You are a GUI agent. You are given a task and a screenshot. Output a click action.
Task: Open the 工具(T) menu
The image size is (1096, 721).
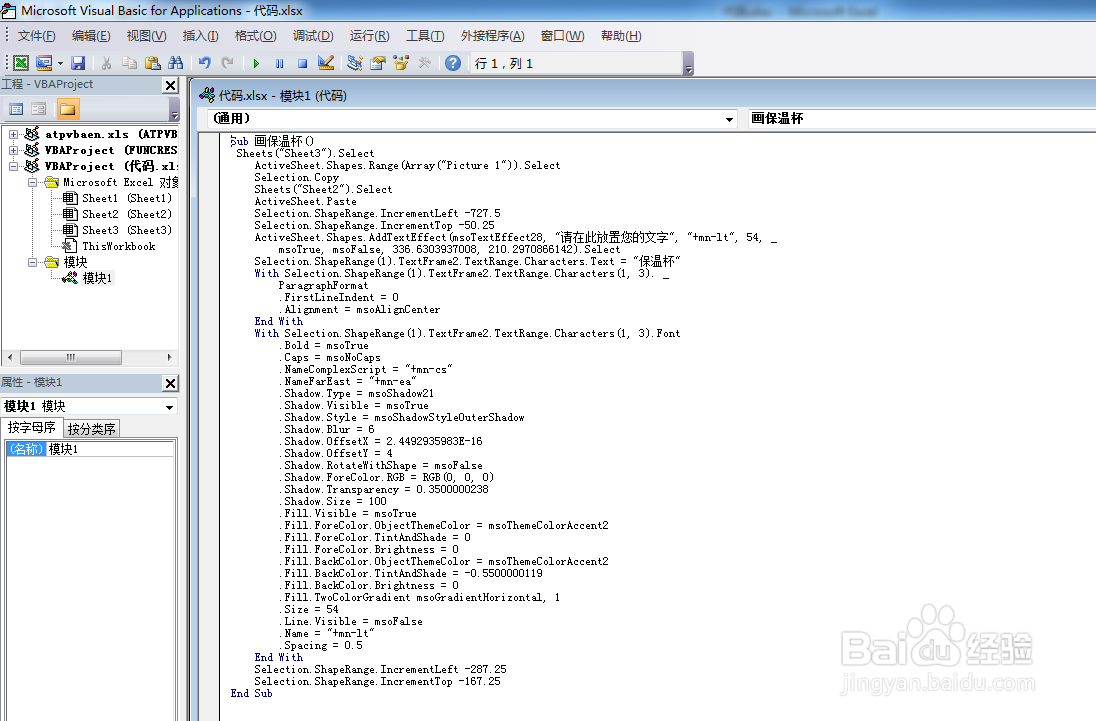(425, 36)
